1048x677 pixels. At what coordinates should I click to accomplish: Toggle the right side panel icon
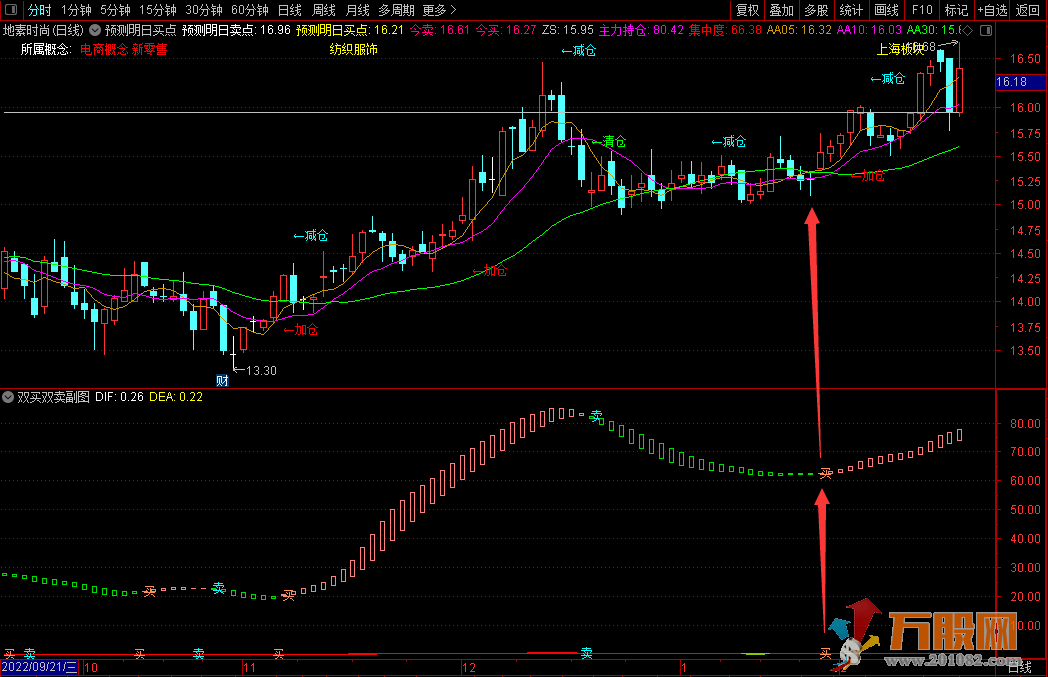pyautogui.click(x=986, y=31)
